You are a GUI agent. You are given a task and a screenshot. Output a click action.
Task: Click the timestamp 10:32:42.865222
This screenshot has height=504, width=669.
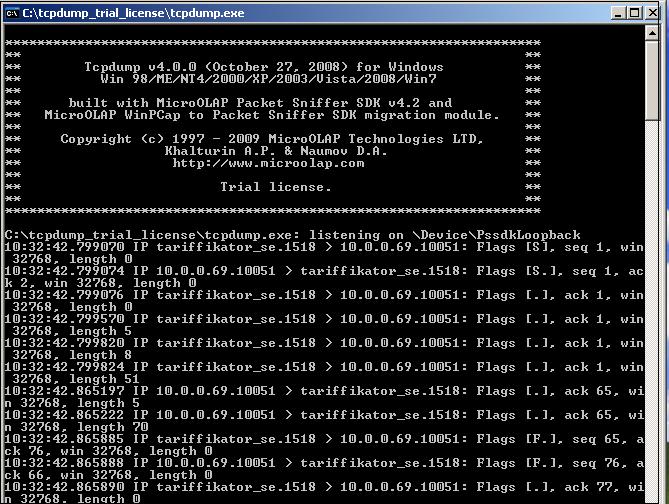click(64, 415)
